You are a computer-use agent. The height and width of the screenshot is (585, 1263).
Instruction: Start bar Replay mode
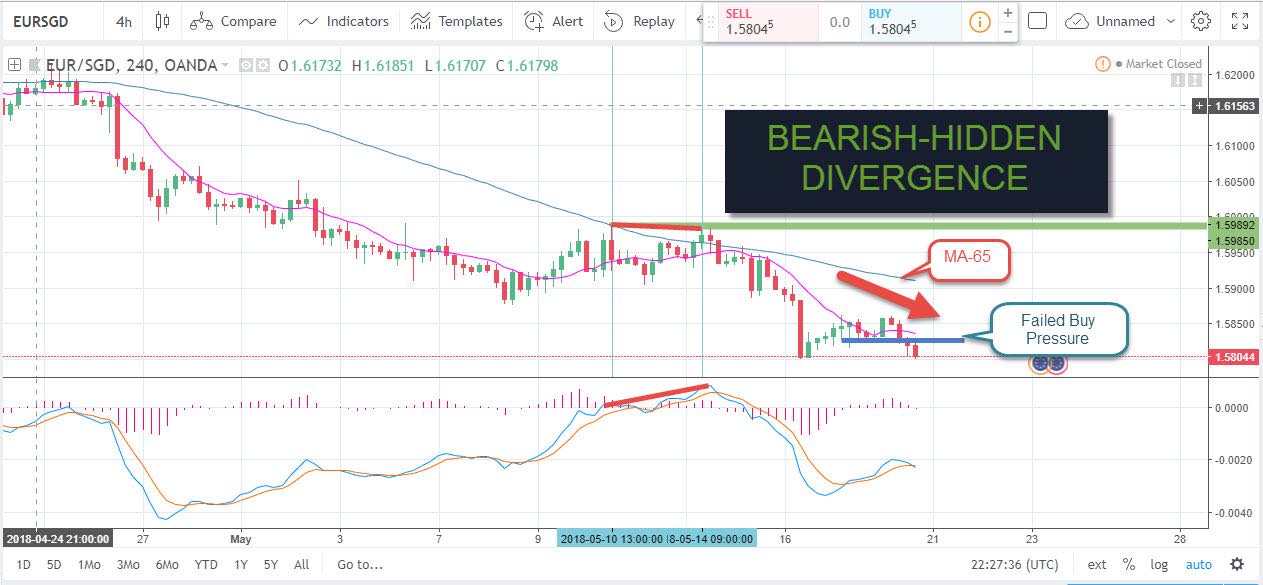pos(641,21)
